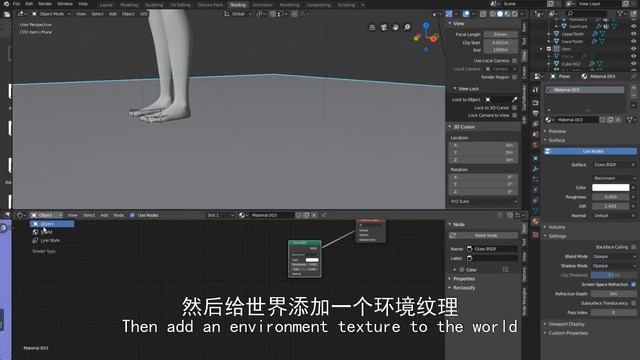This screenshot has width=640, height=360.
Task: Open the Shadow Mode Opaque dropdown
Action: [614, 266]
